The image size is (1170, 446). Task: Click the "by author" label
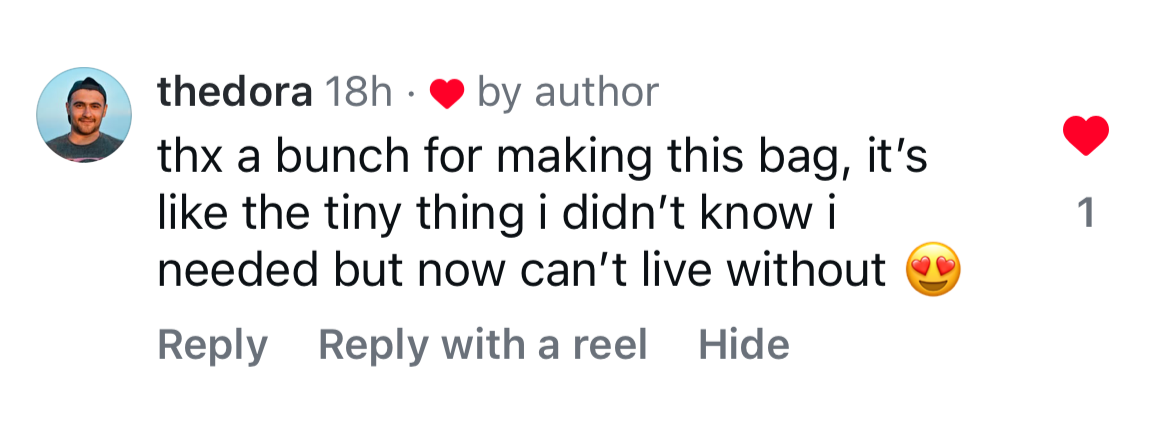tap(568, 93)
